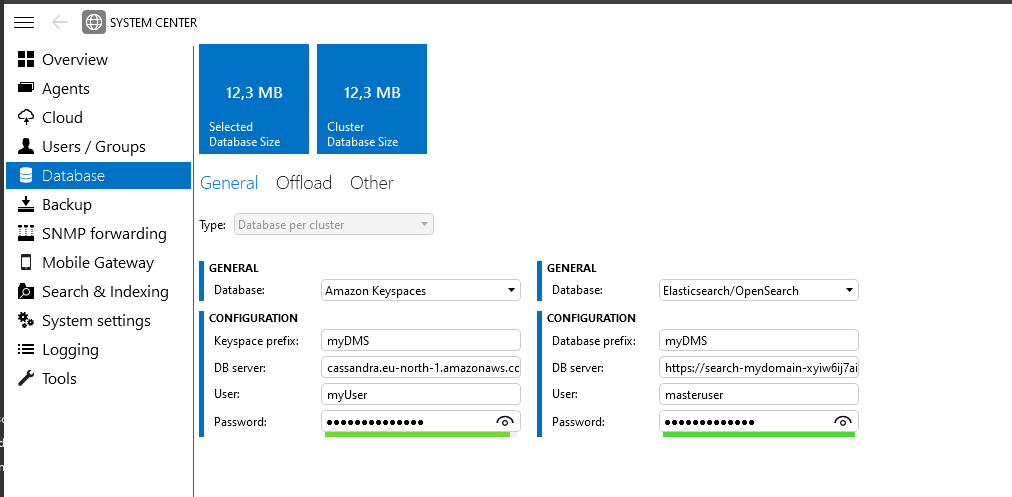
Task: Show the Amazon Keyspaces password
Action: pos(505,422)
